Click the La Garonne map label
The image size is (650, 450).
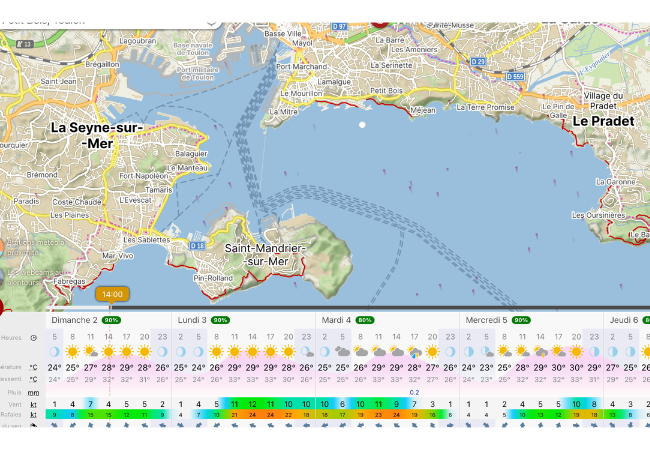pyautogui.click(x=616, y=182)
